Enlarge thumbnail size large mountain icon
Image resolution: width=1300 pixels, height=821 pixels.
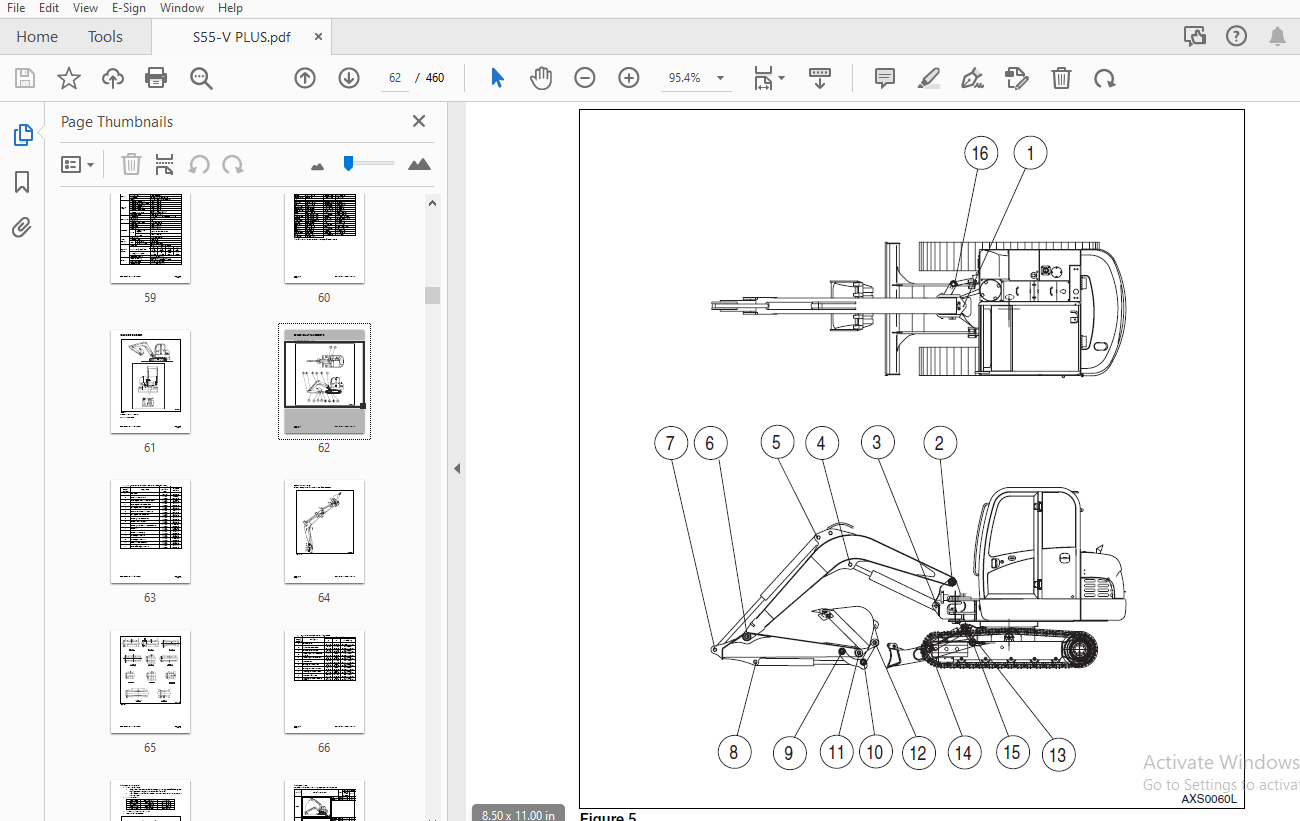pos(420,164)
